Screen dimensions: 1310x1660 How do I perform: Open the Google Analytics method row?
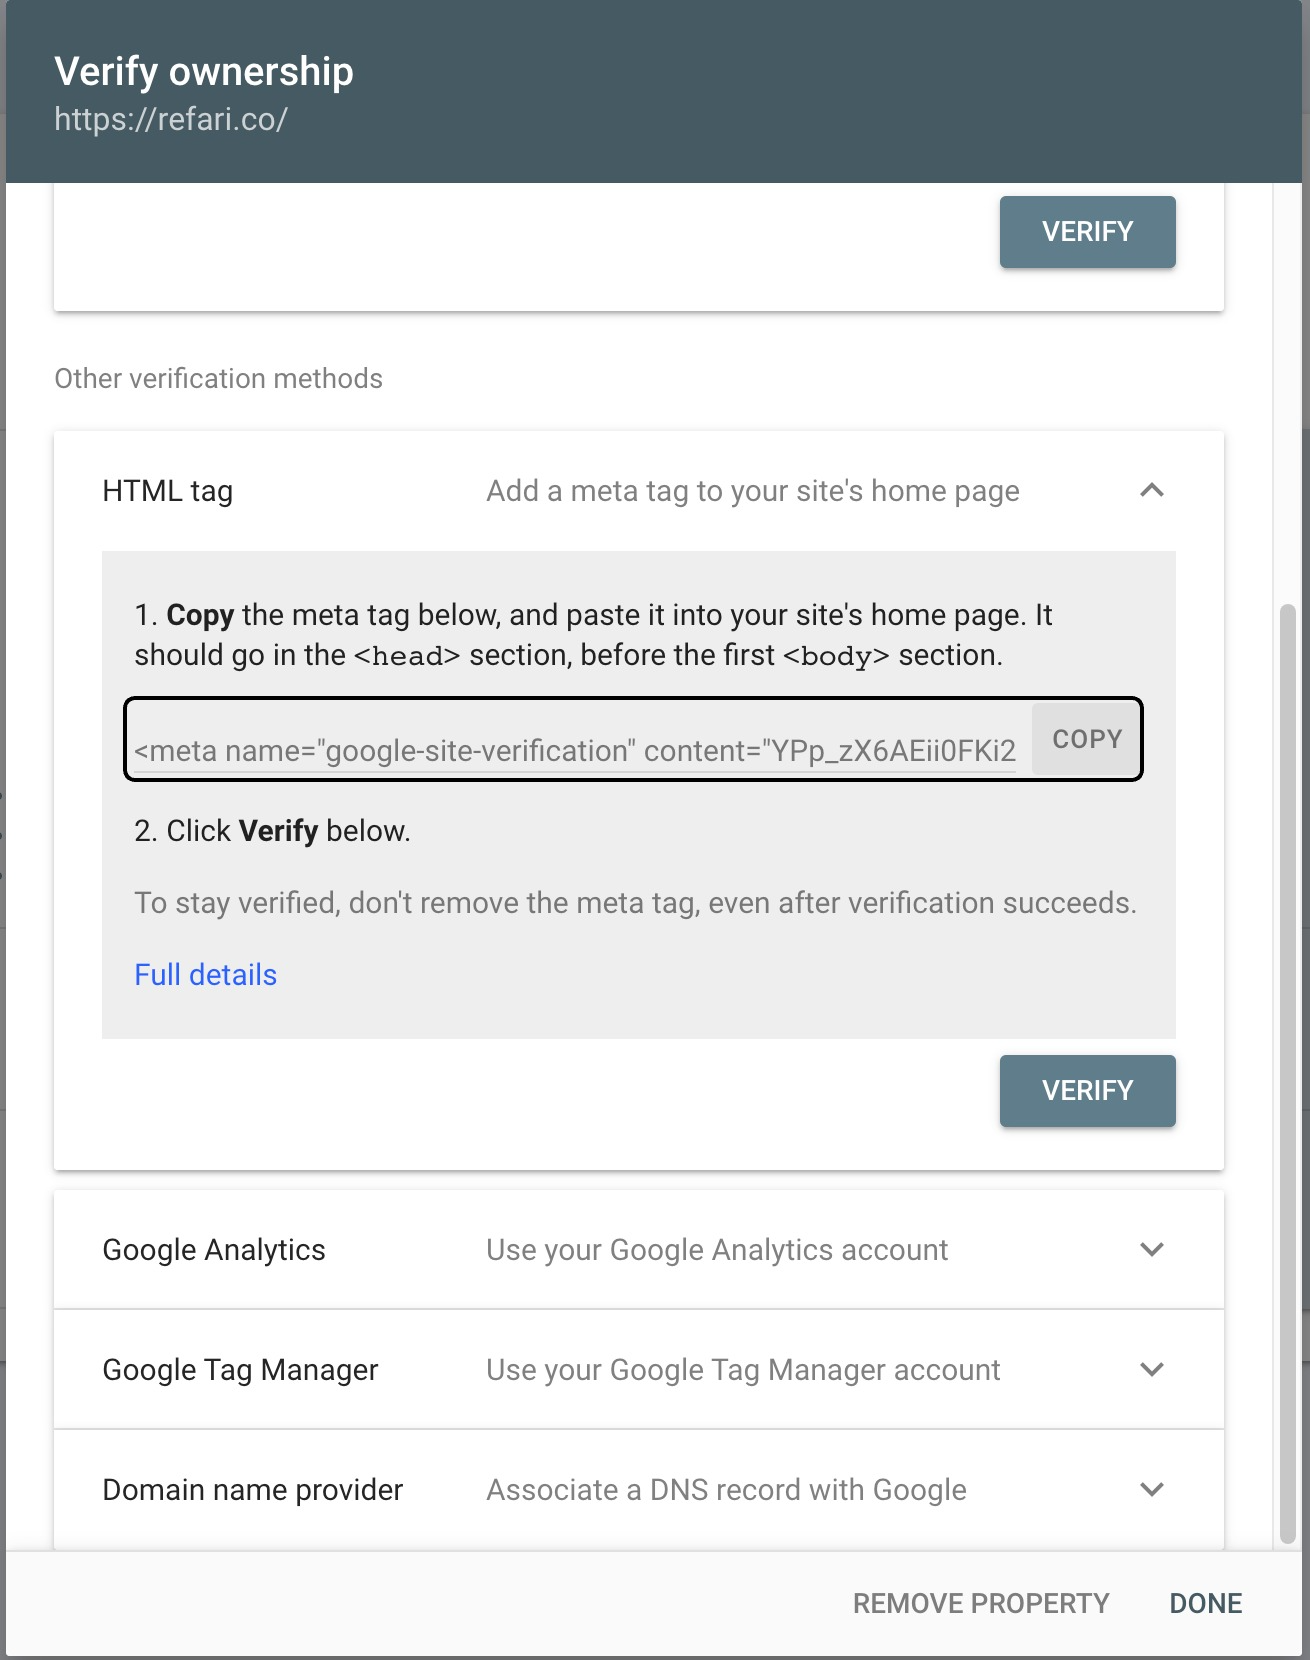point(639,1249)
